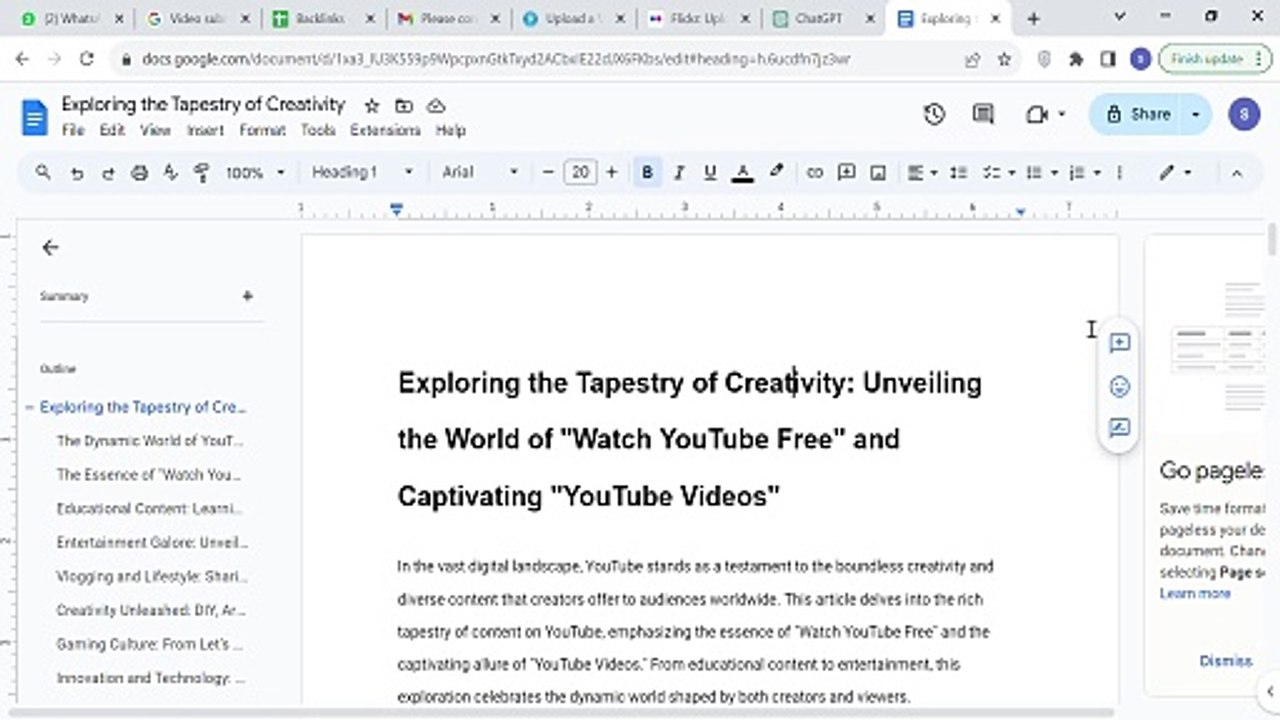Jump to 'Gaming Culture: From Let's...' outline item

150,644
